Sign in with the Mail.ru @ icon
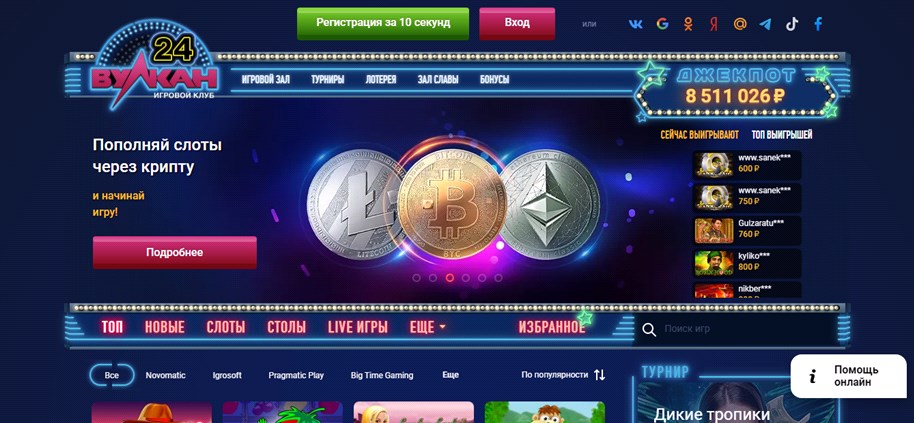The image size is (914, 423). (740, 24)
